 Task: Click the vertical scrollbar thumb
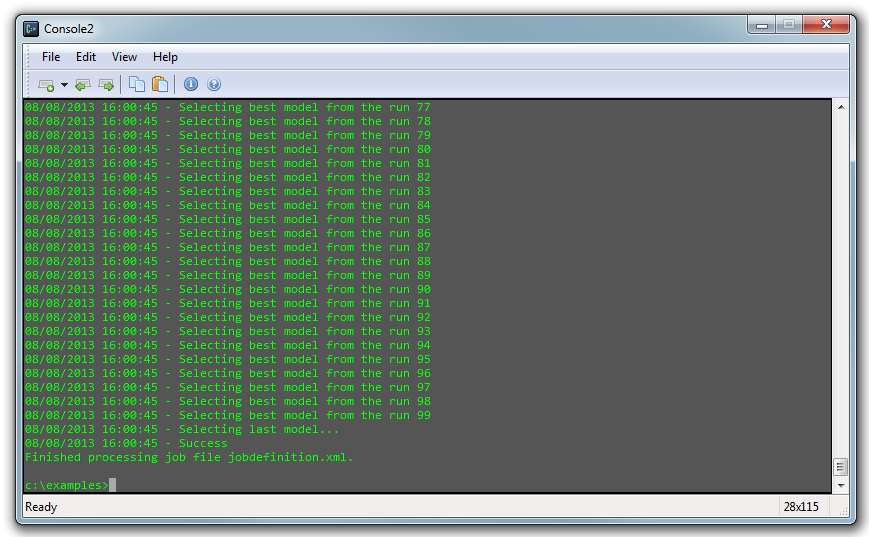[x=840, y=467]
